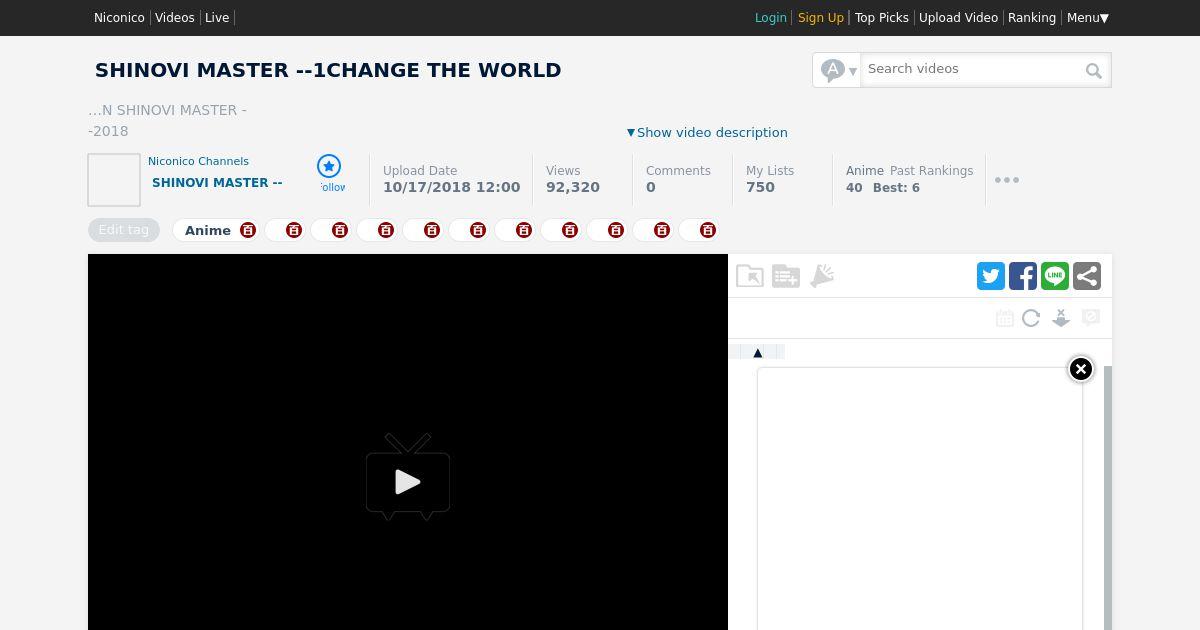Open the comment calendar icon
1200x630 pixels.
[x=1005, y=318]
